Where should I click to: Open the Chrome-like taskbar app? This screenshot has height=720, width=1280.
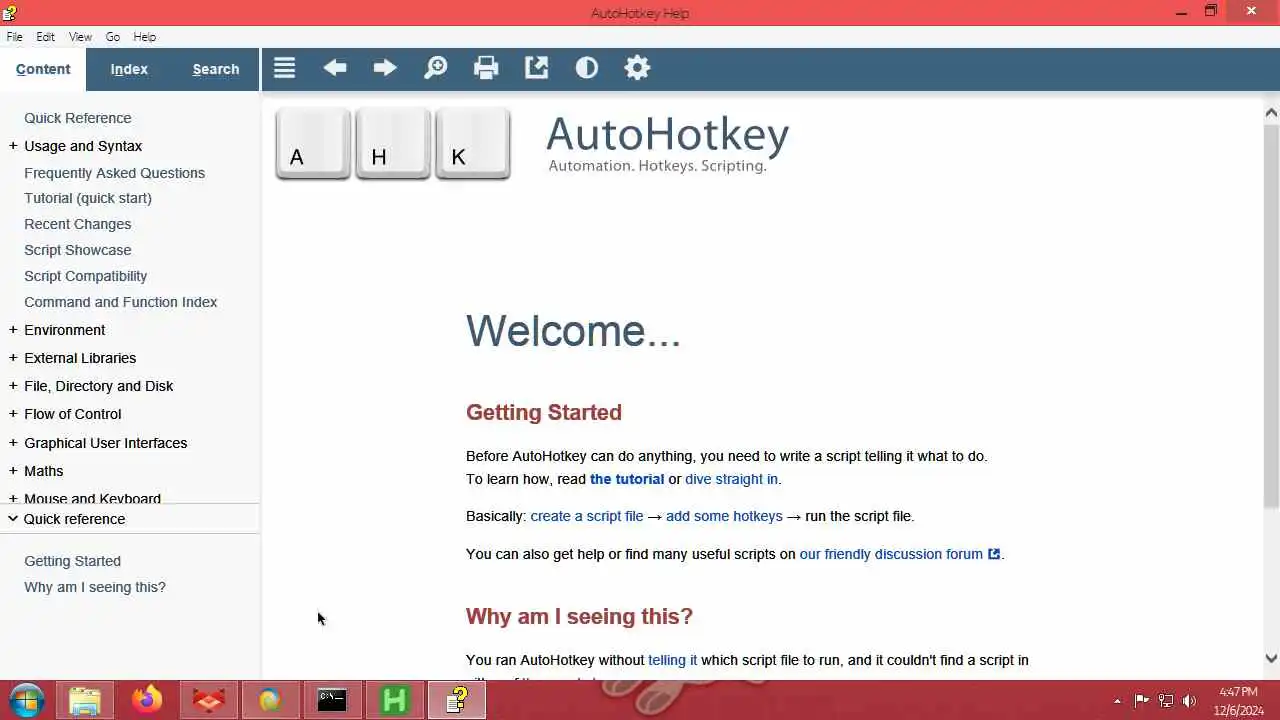(270, 700)
